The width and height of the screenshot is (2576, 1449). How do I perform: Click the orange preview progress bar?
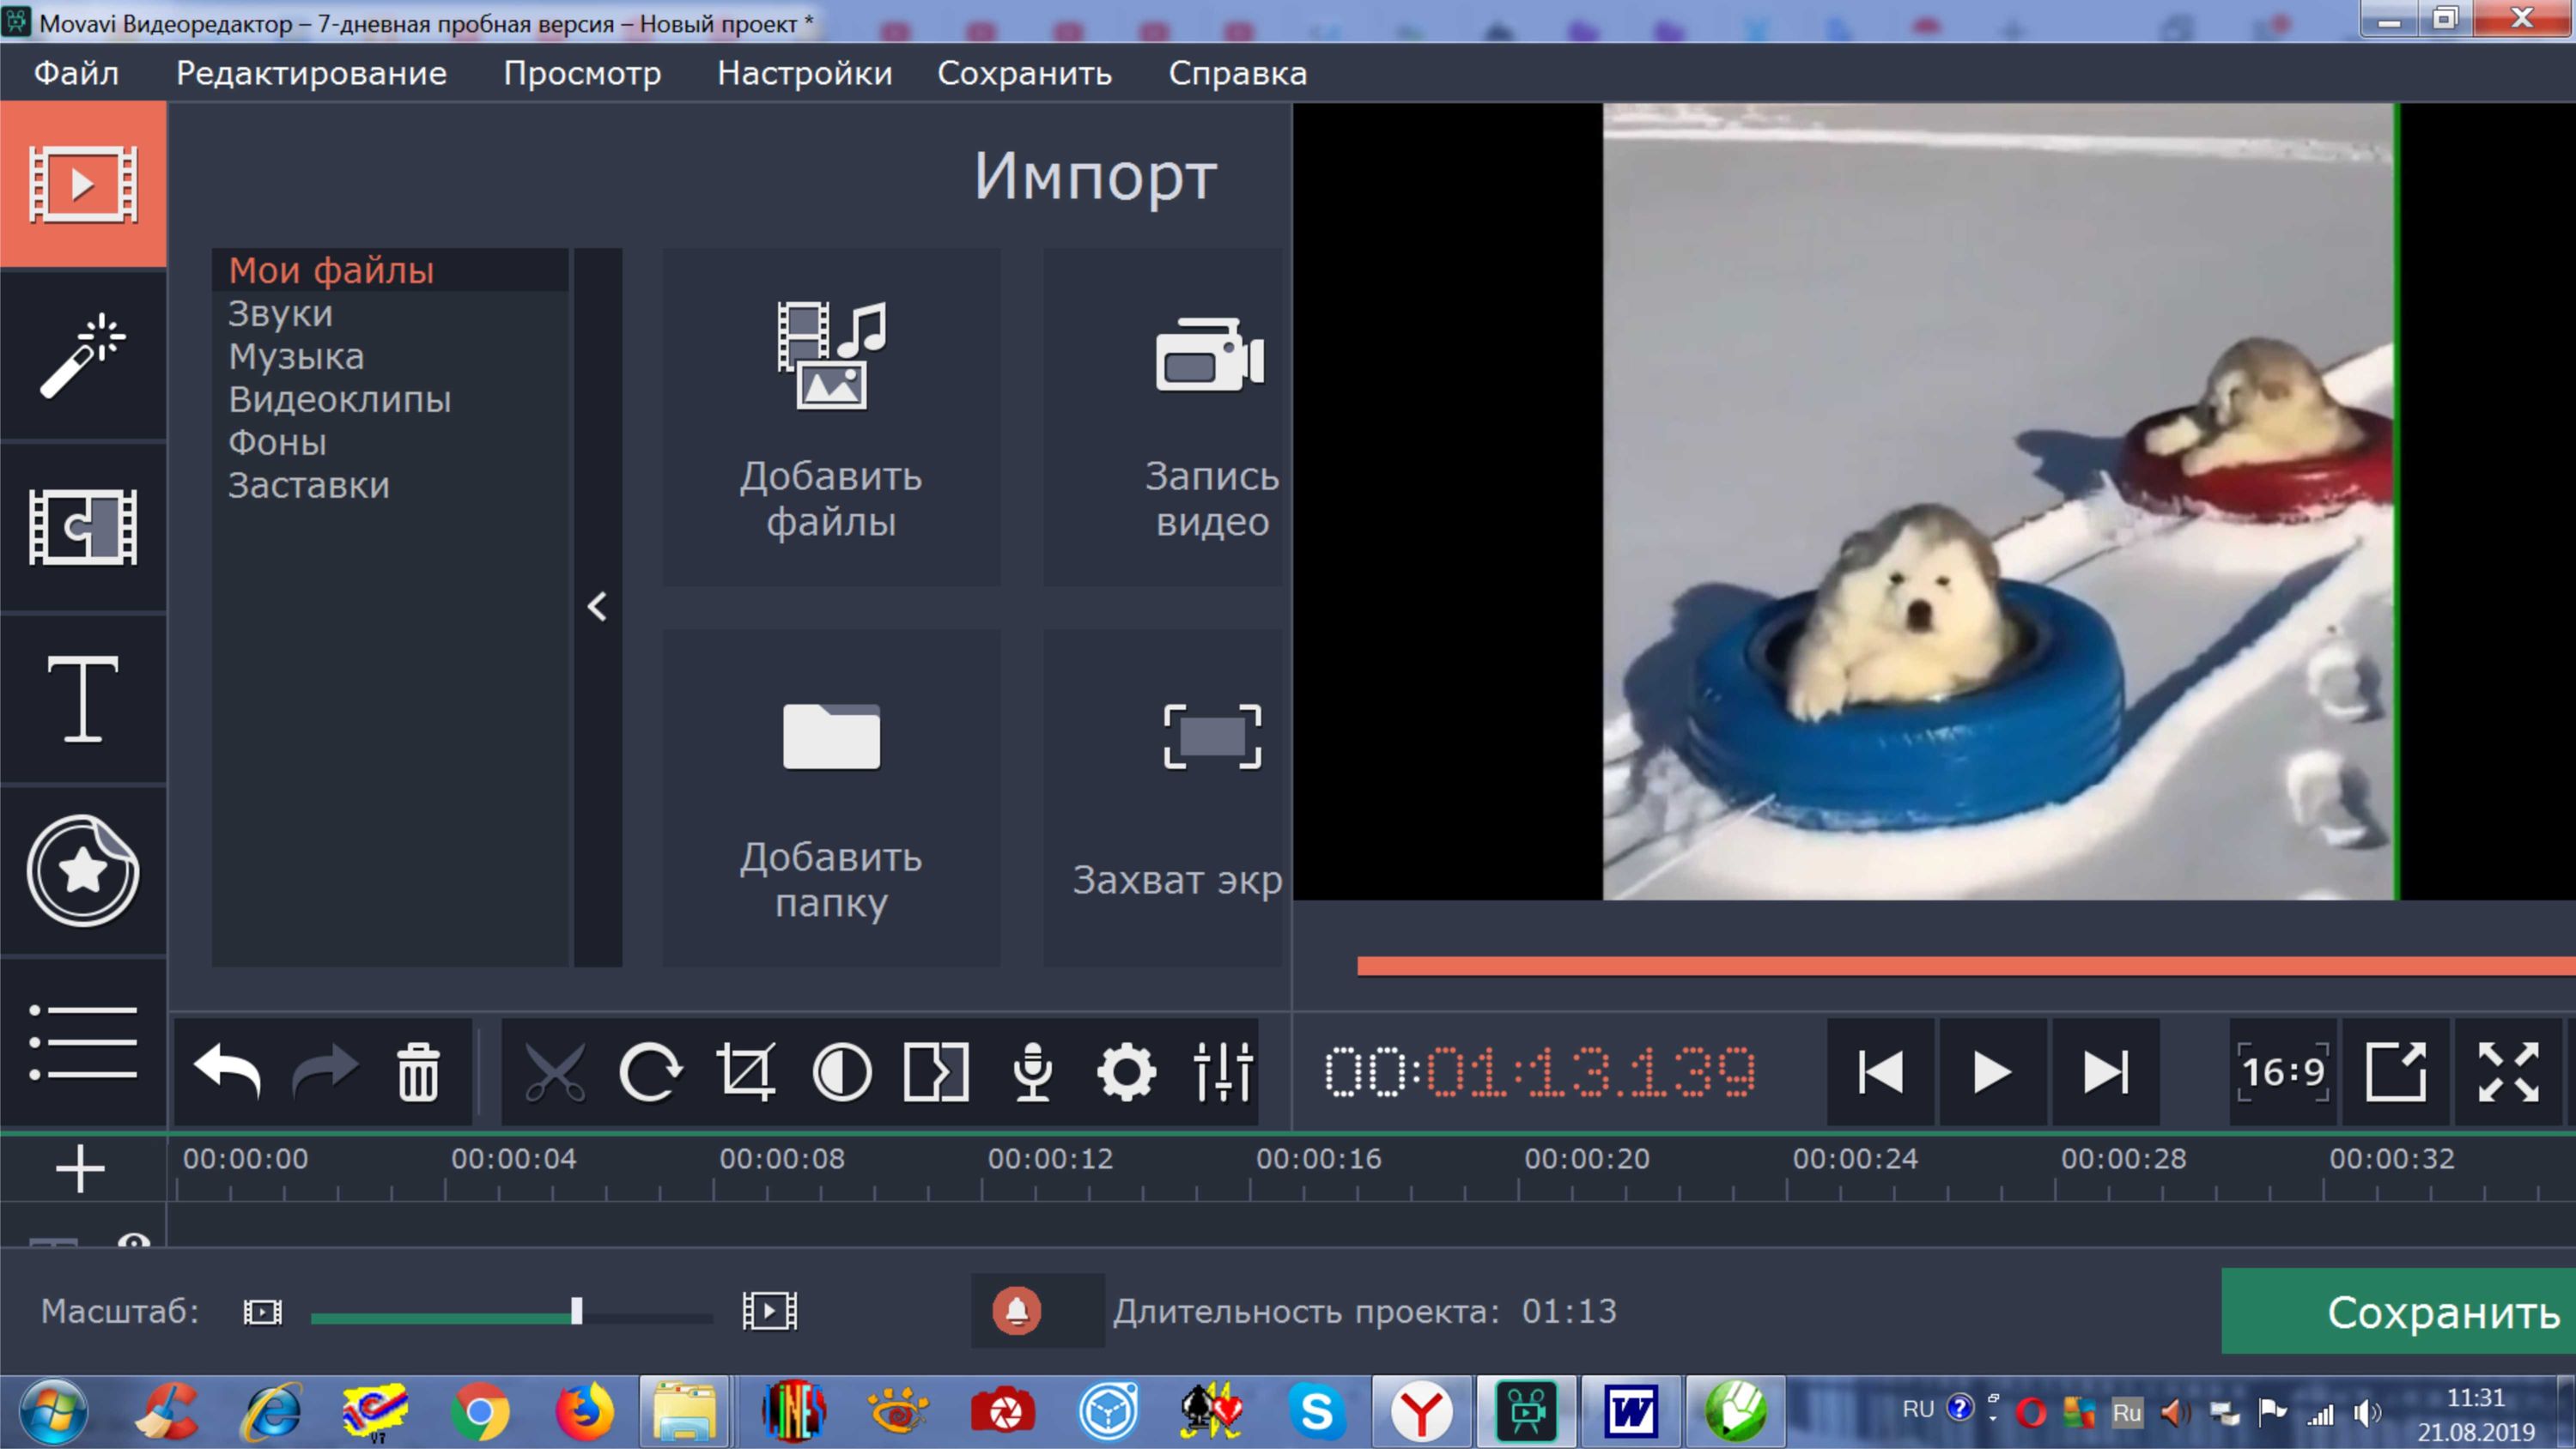[x=1966, y=966]
